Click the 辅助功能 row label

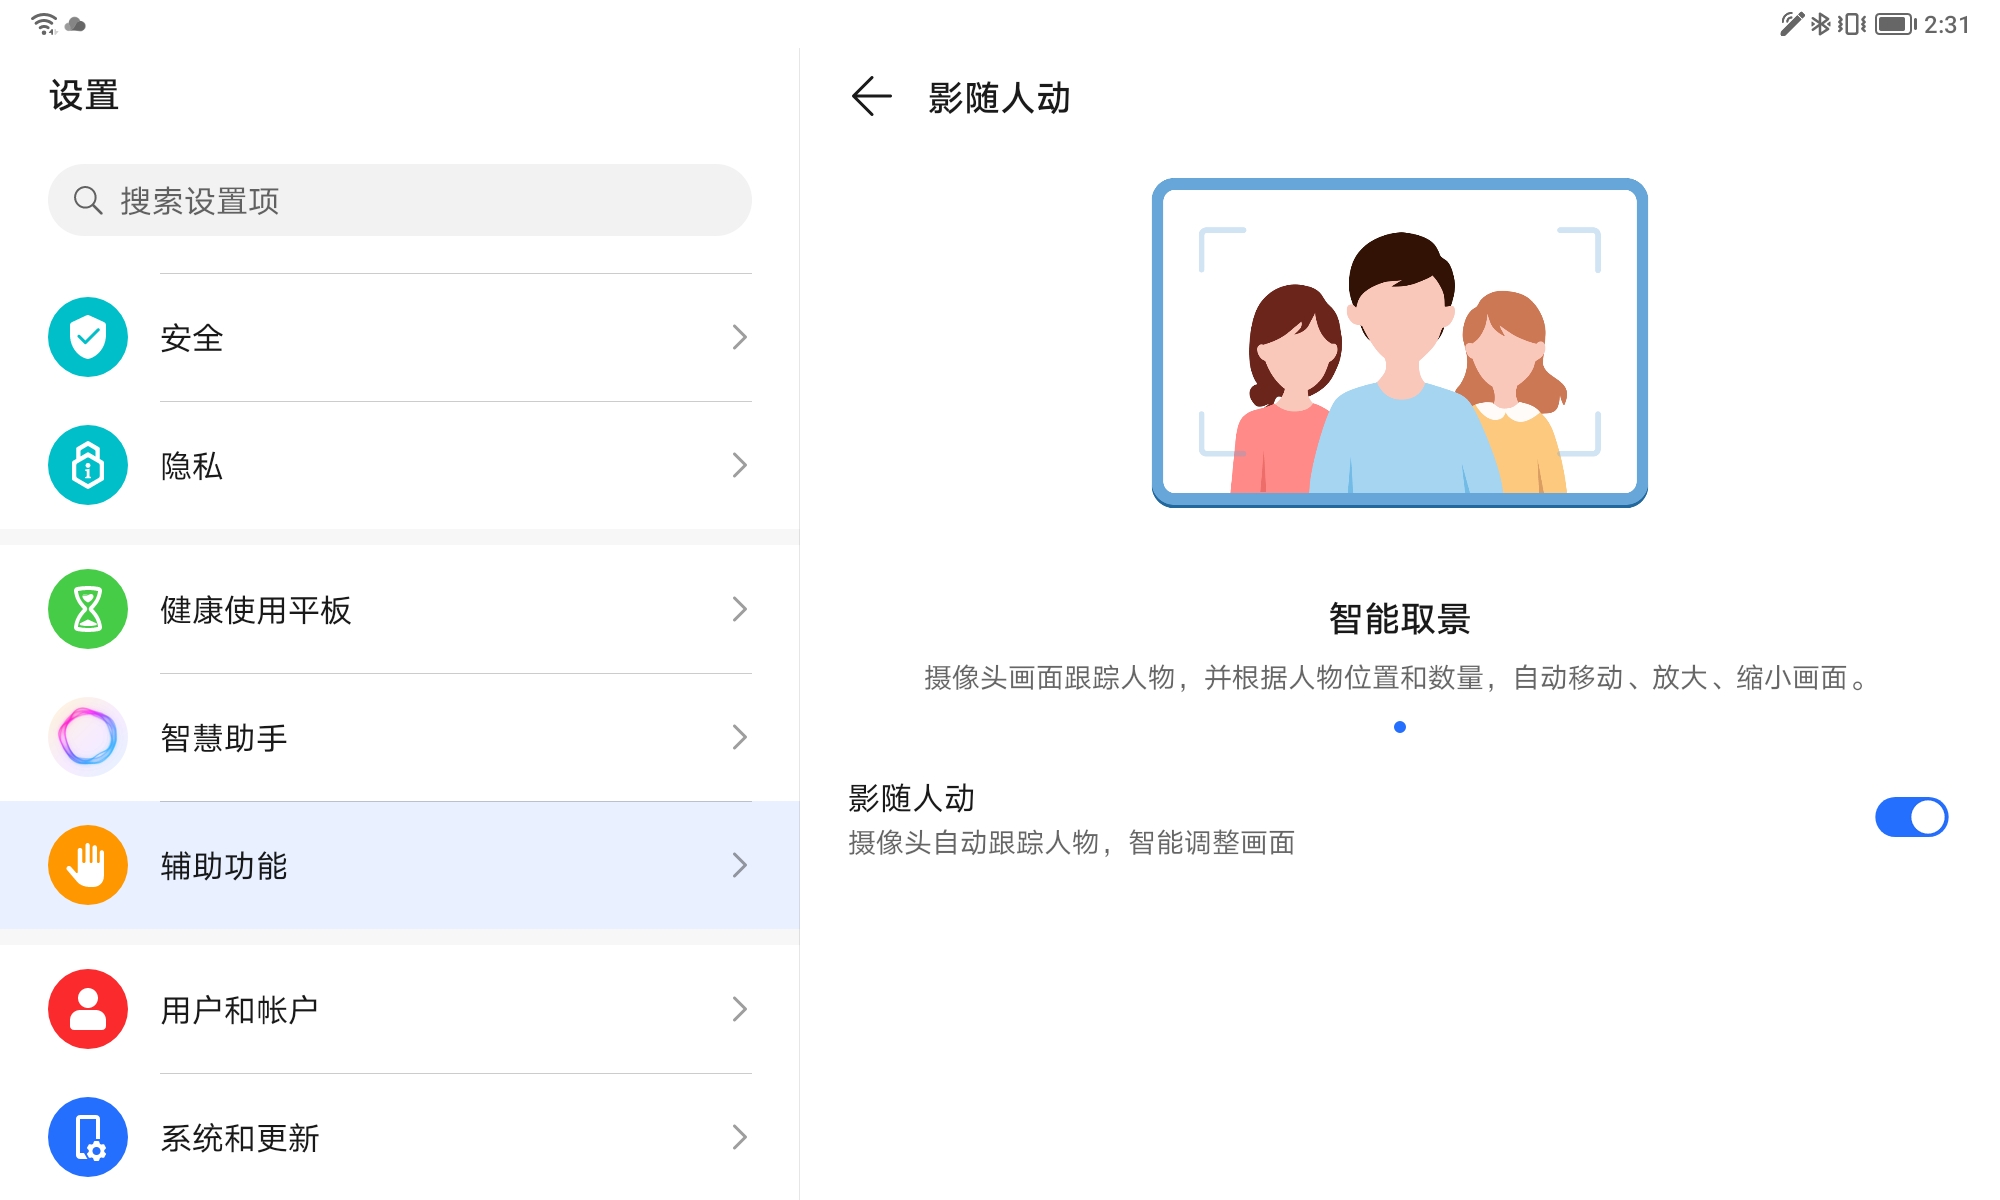[224, 866]
